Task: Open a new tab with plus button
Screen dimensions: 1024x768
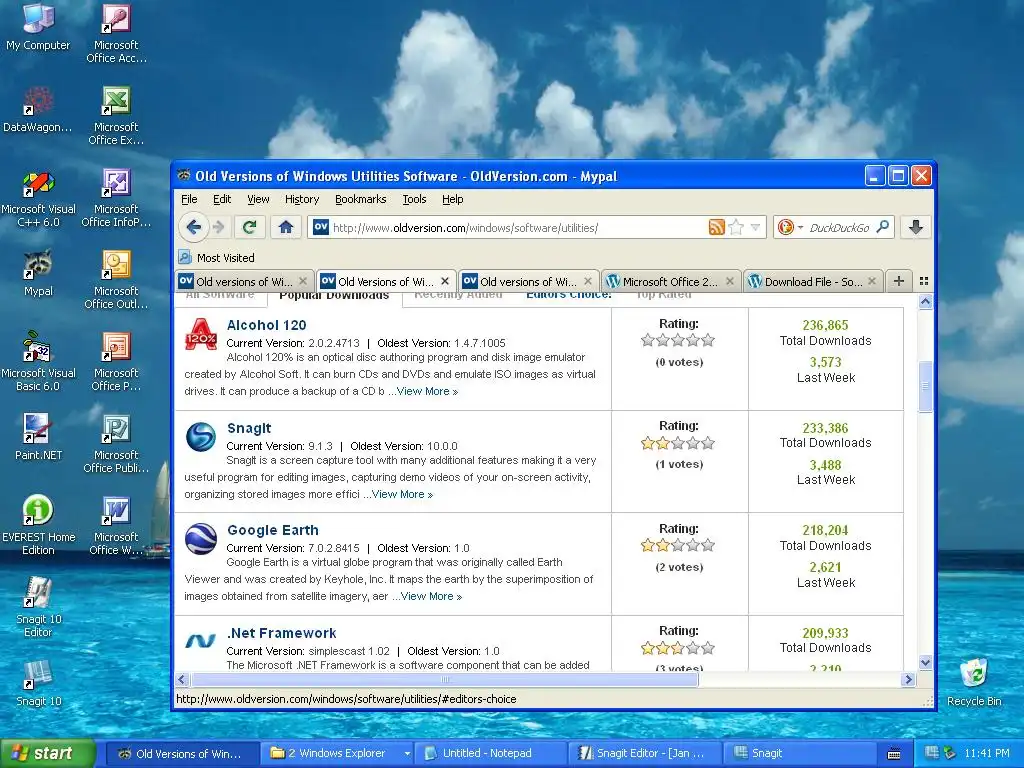Action: click(899, 281)
